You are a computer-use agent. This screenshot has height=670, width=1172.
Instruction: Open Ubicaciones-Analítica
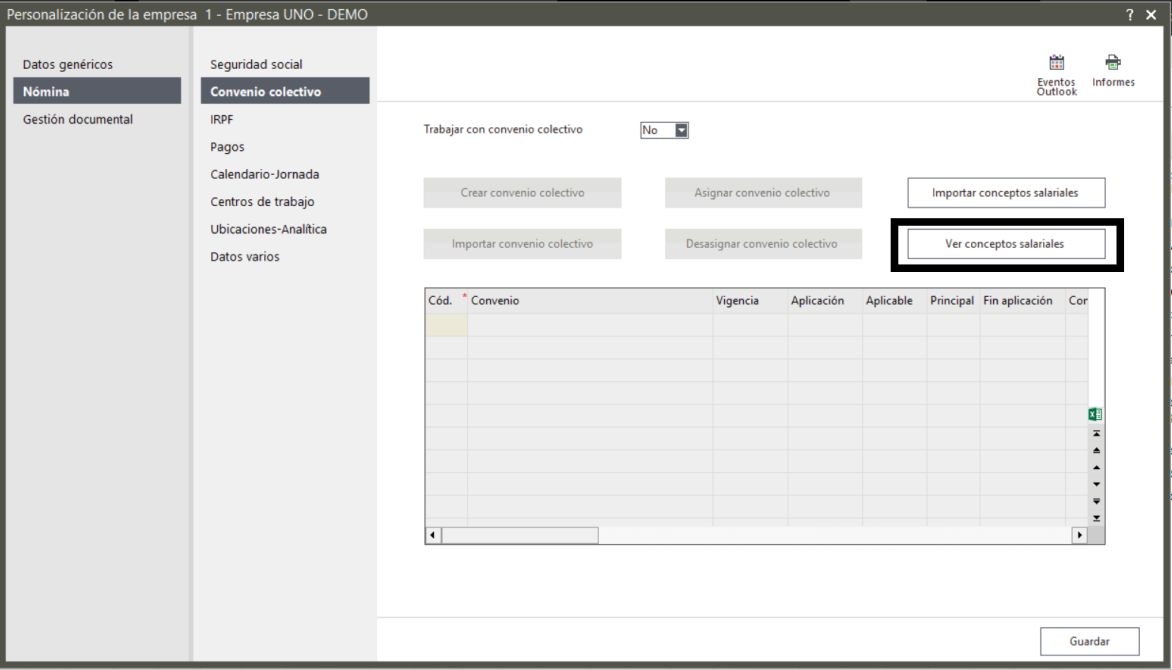(x=268, y=229)
